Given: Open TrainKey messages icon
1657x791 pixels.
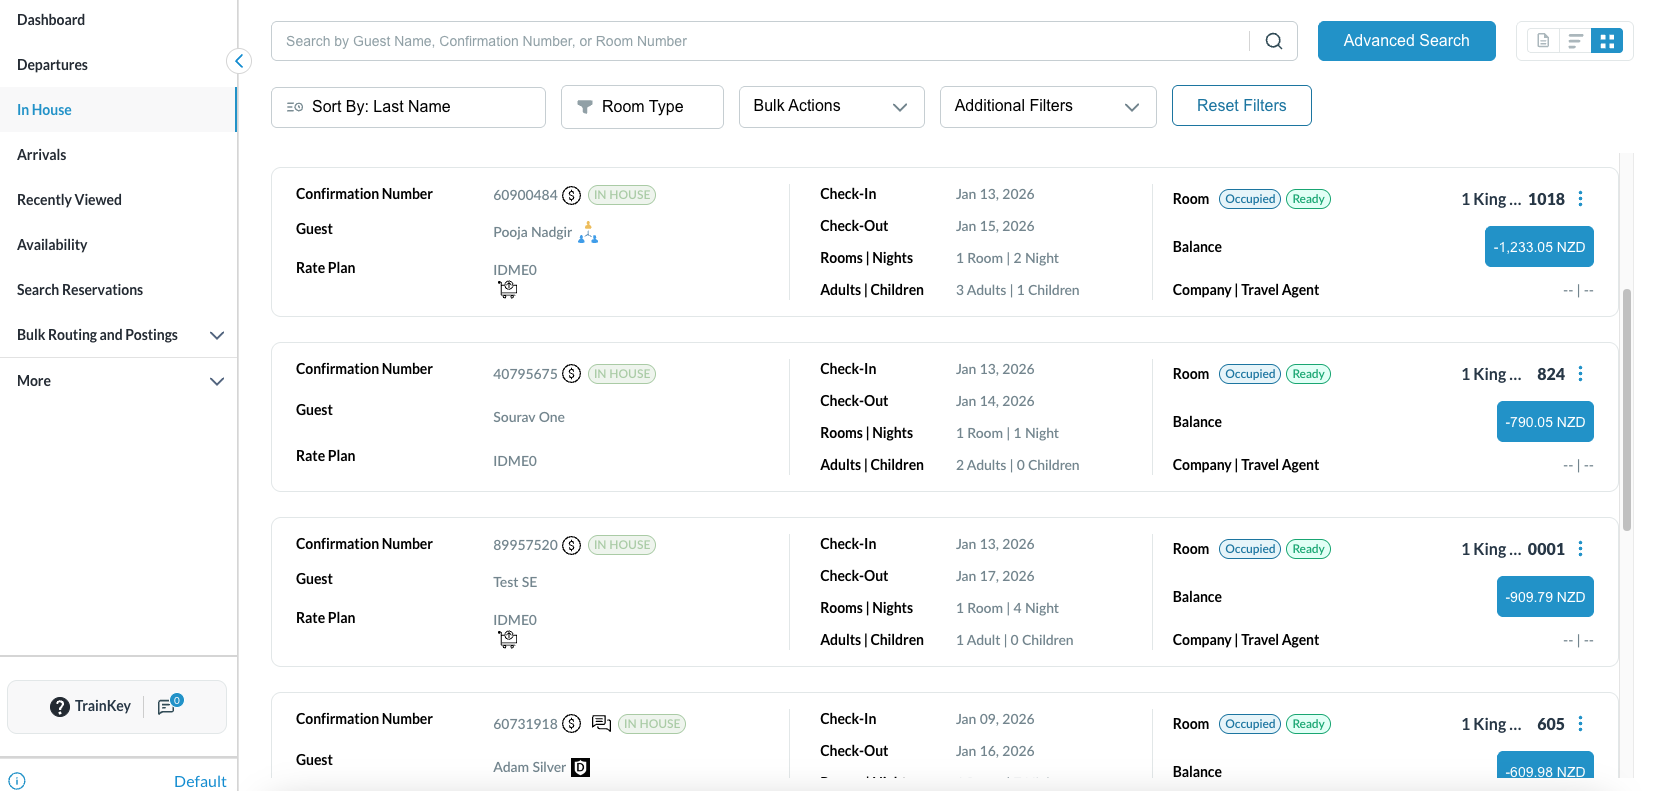Looking at the screenshot, I should point(167,707).
